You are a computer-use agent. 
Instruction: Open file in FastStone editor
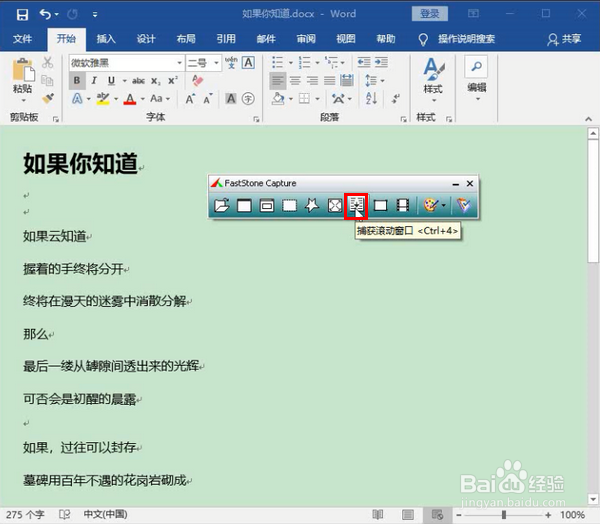coord(222,206)
